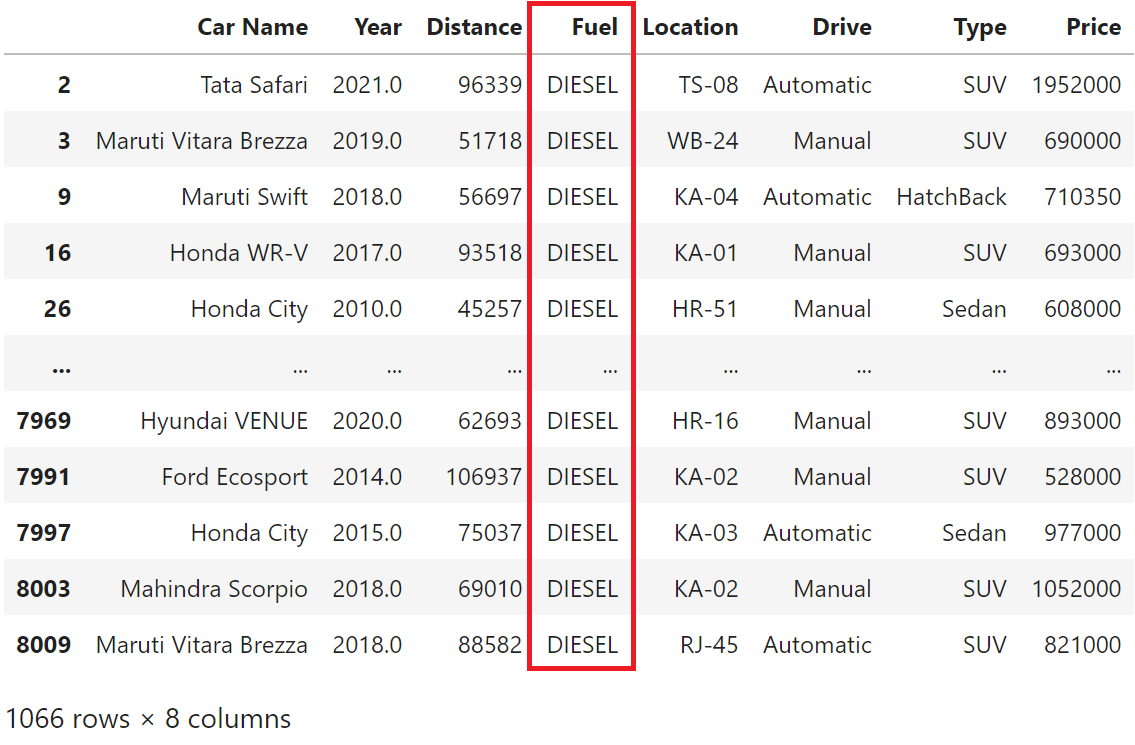Select row index 7997

[x=43, y=534]
